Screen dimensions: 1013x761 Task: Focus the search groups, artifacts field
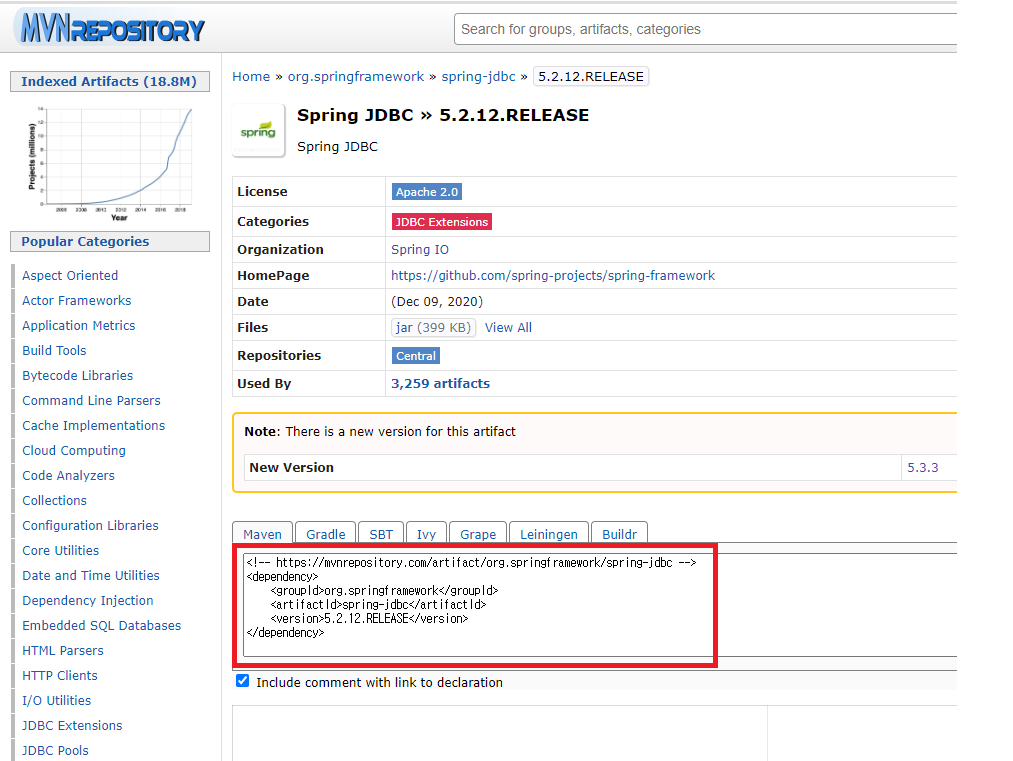pyautogui.click(x=705, y=29)
